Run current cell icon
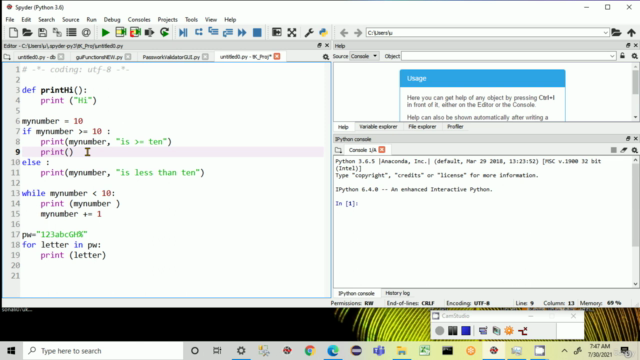The width and height of the screenshot is (640, 360). coord(120,33)
